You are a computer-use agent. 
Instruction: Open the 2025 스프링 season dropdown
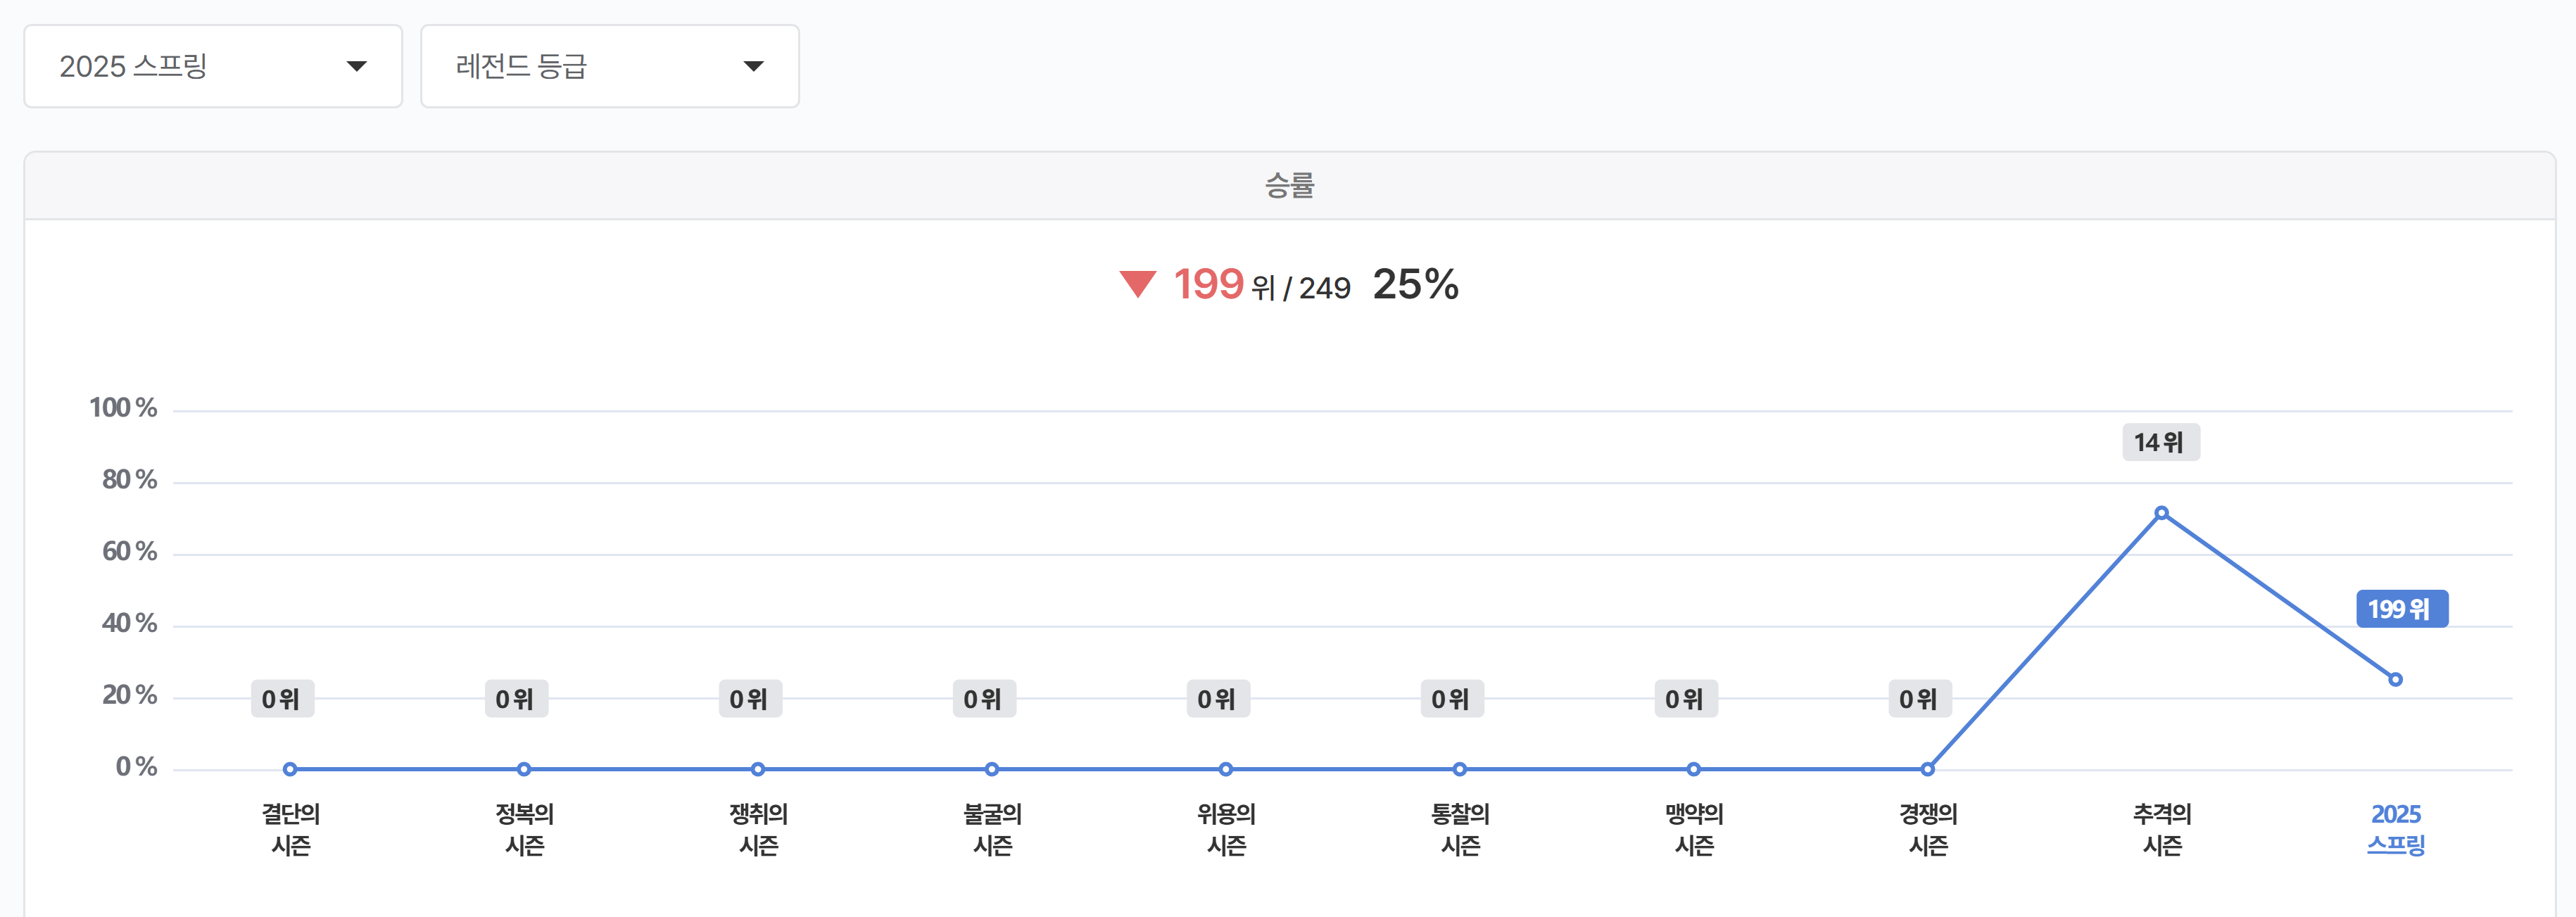pos(213,66)
